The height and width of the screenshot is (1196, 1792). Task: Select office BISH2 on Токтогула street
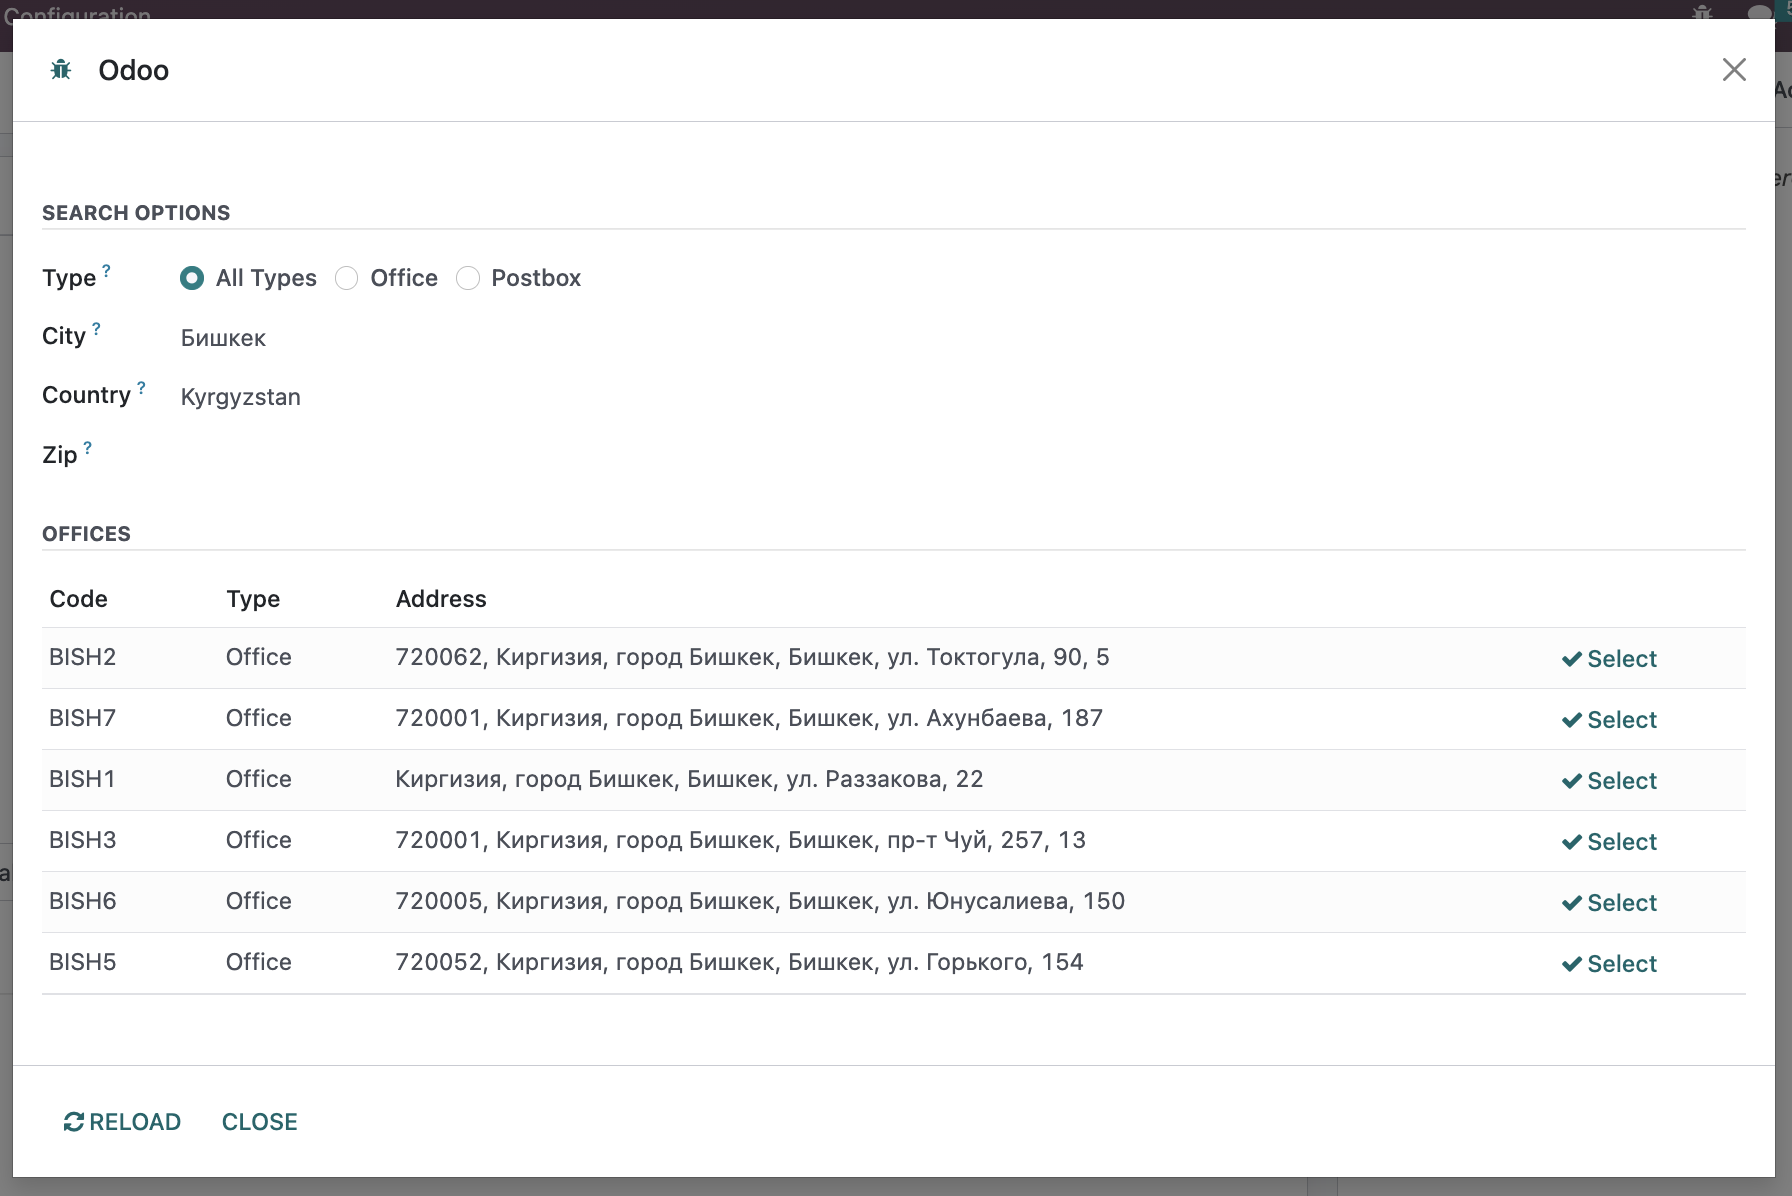pos(1609,659)
